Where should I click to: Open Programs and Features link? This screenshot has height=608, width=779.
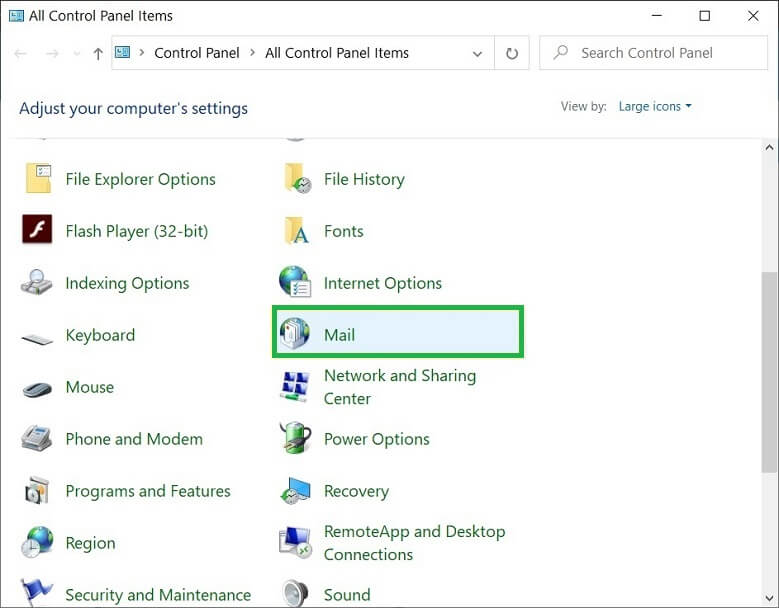(x=148, y=491)
